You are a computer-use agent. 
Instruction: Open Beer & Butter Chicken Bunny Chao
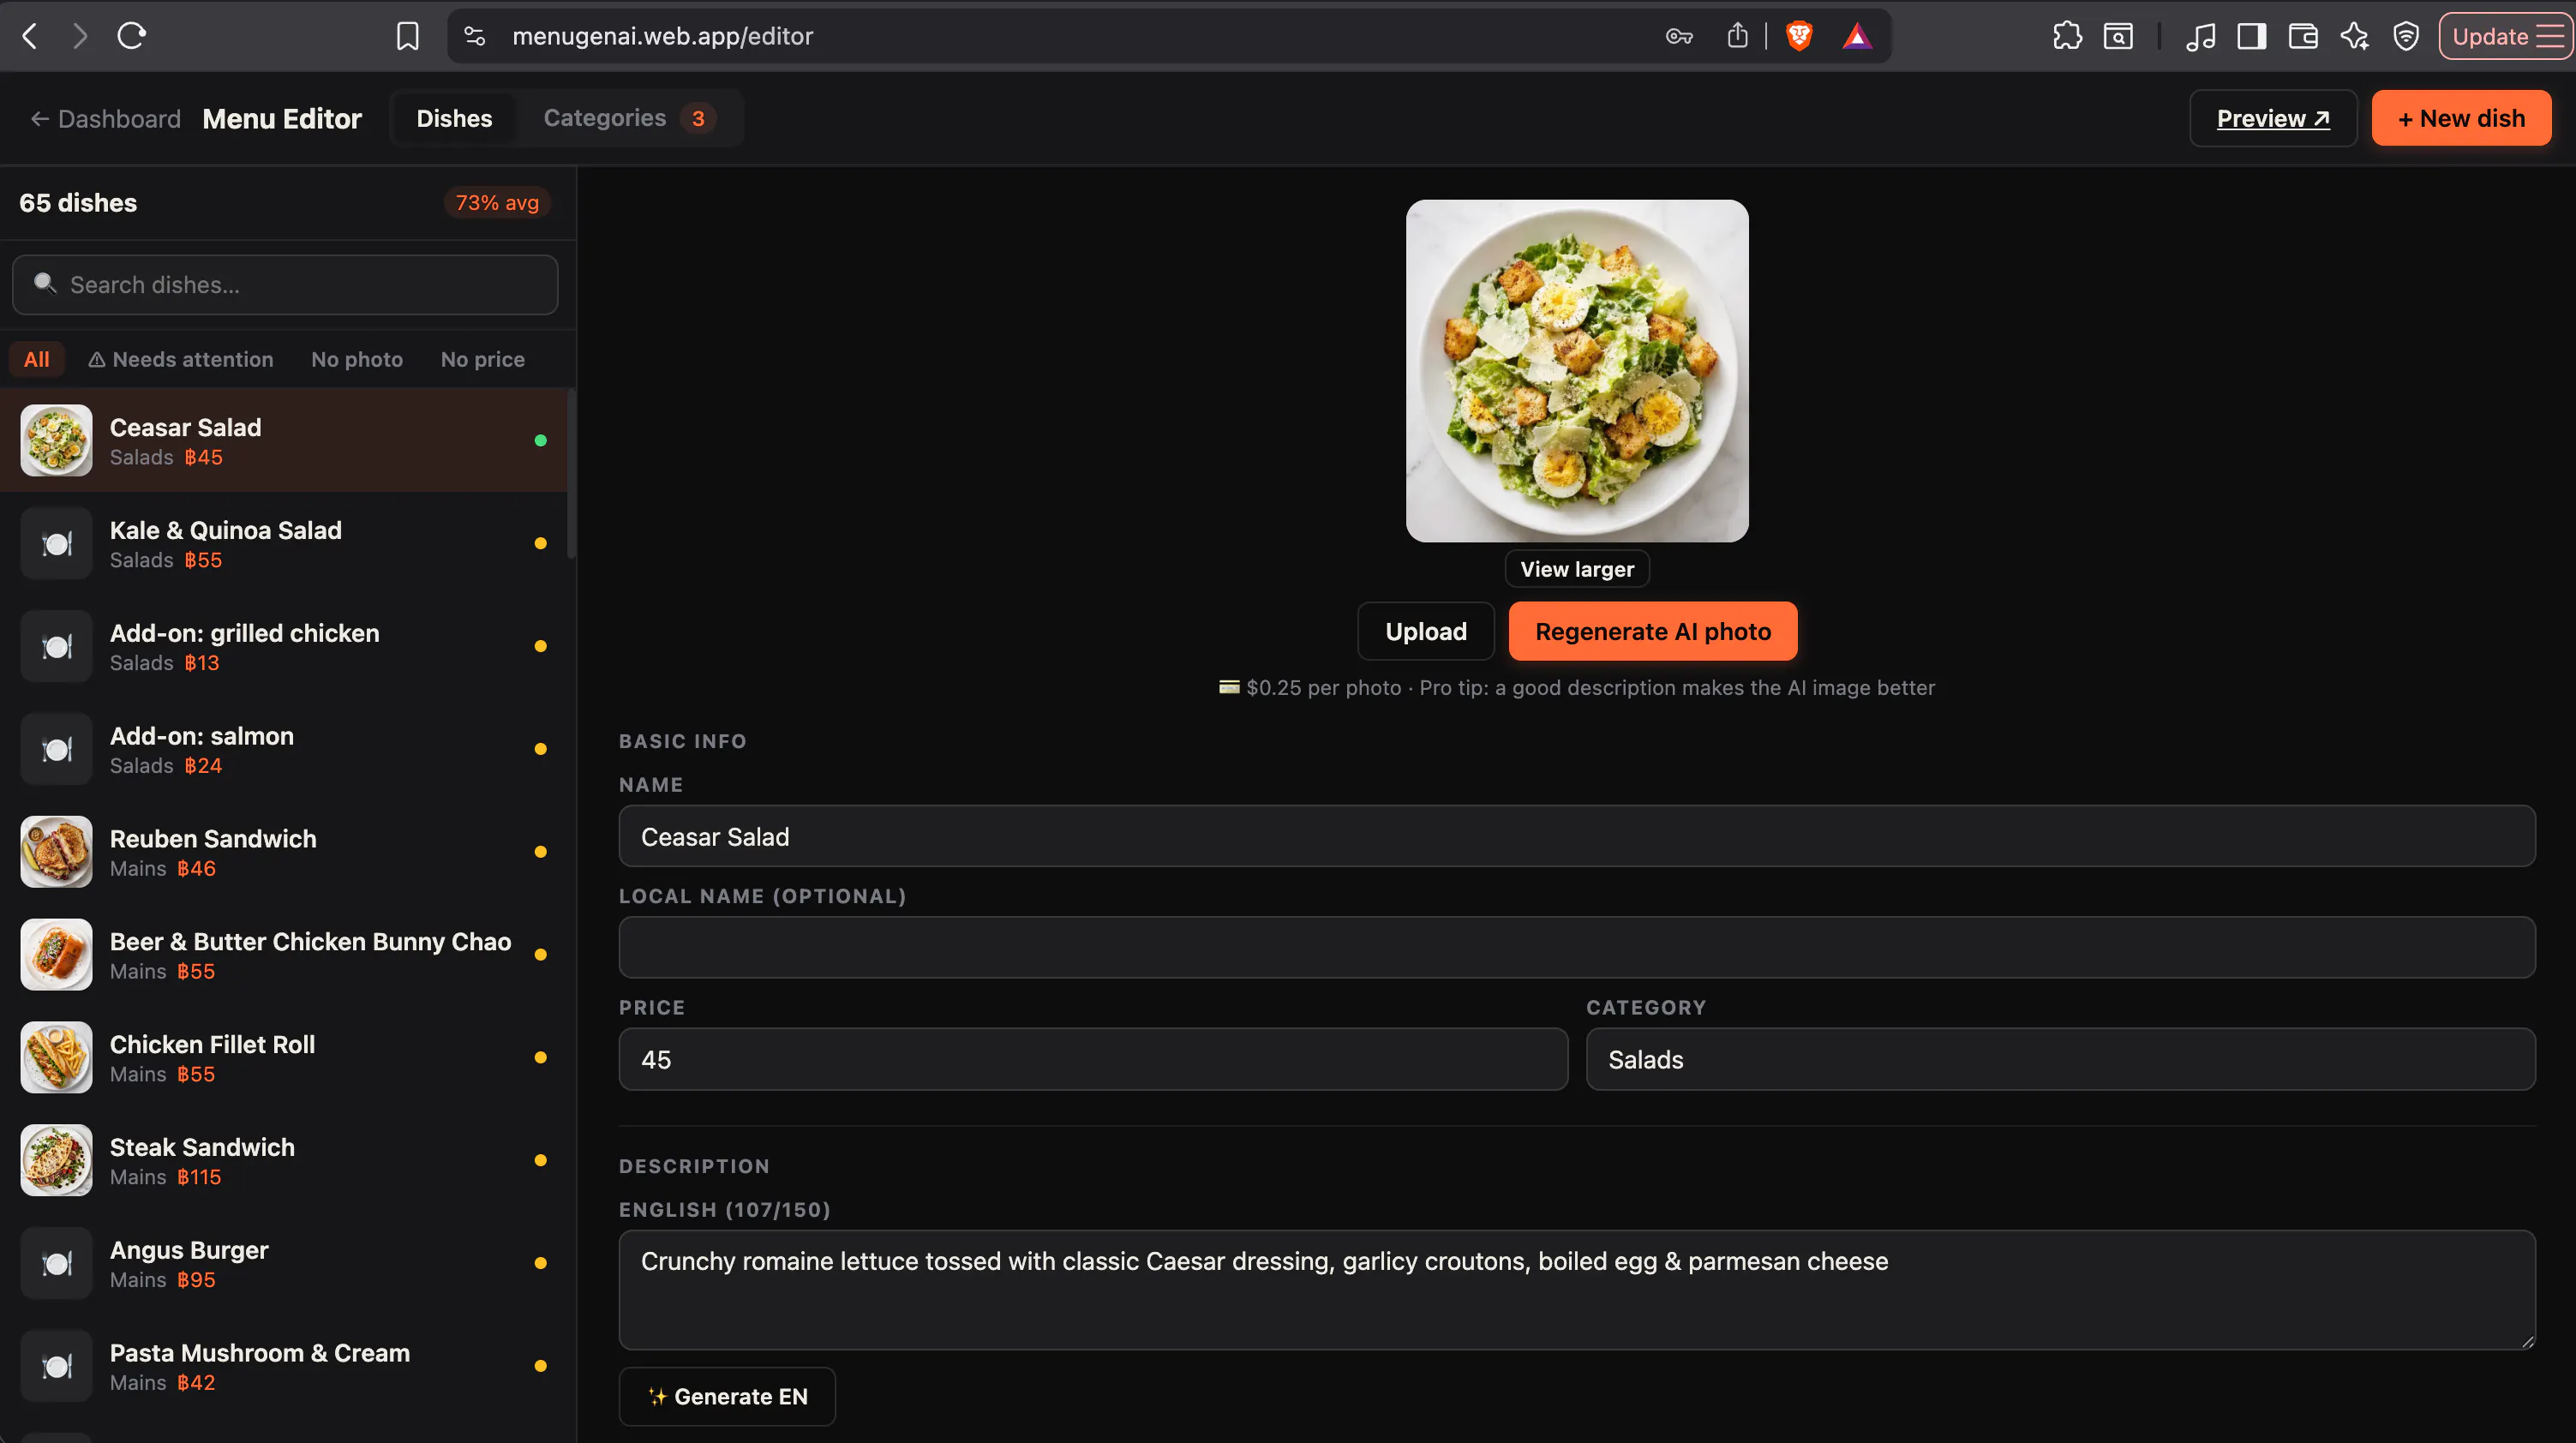click(x=284, y=955)
